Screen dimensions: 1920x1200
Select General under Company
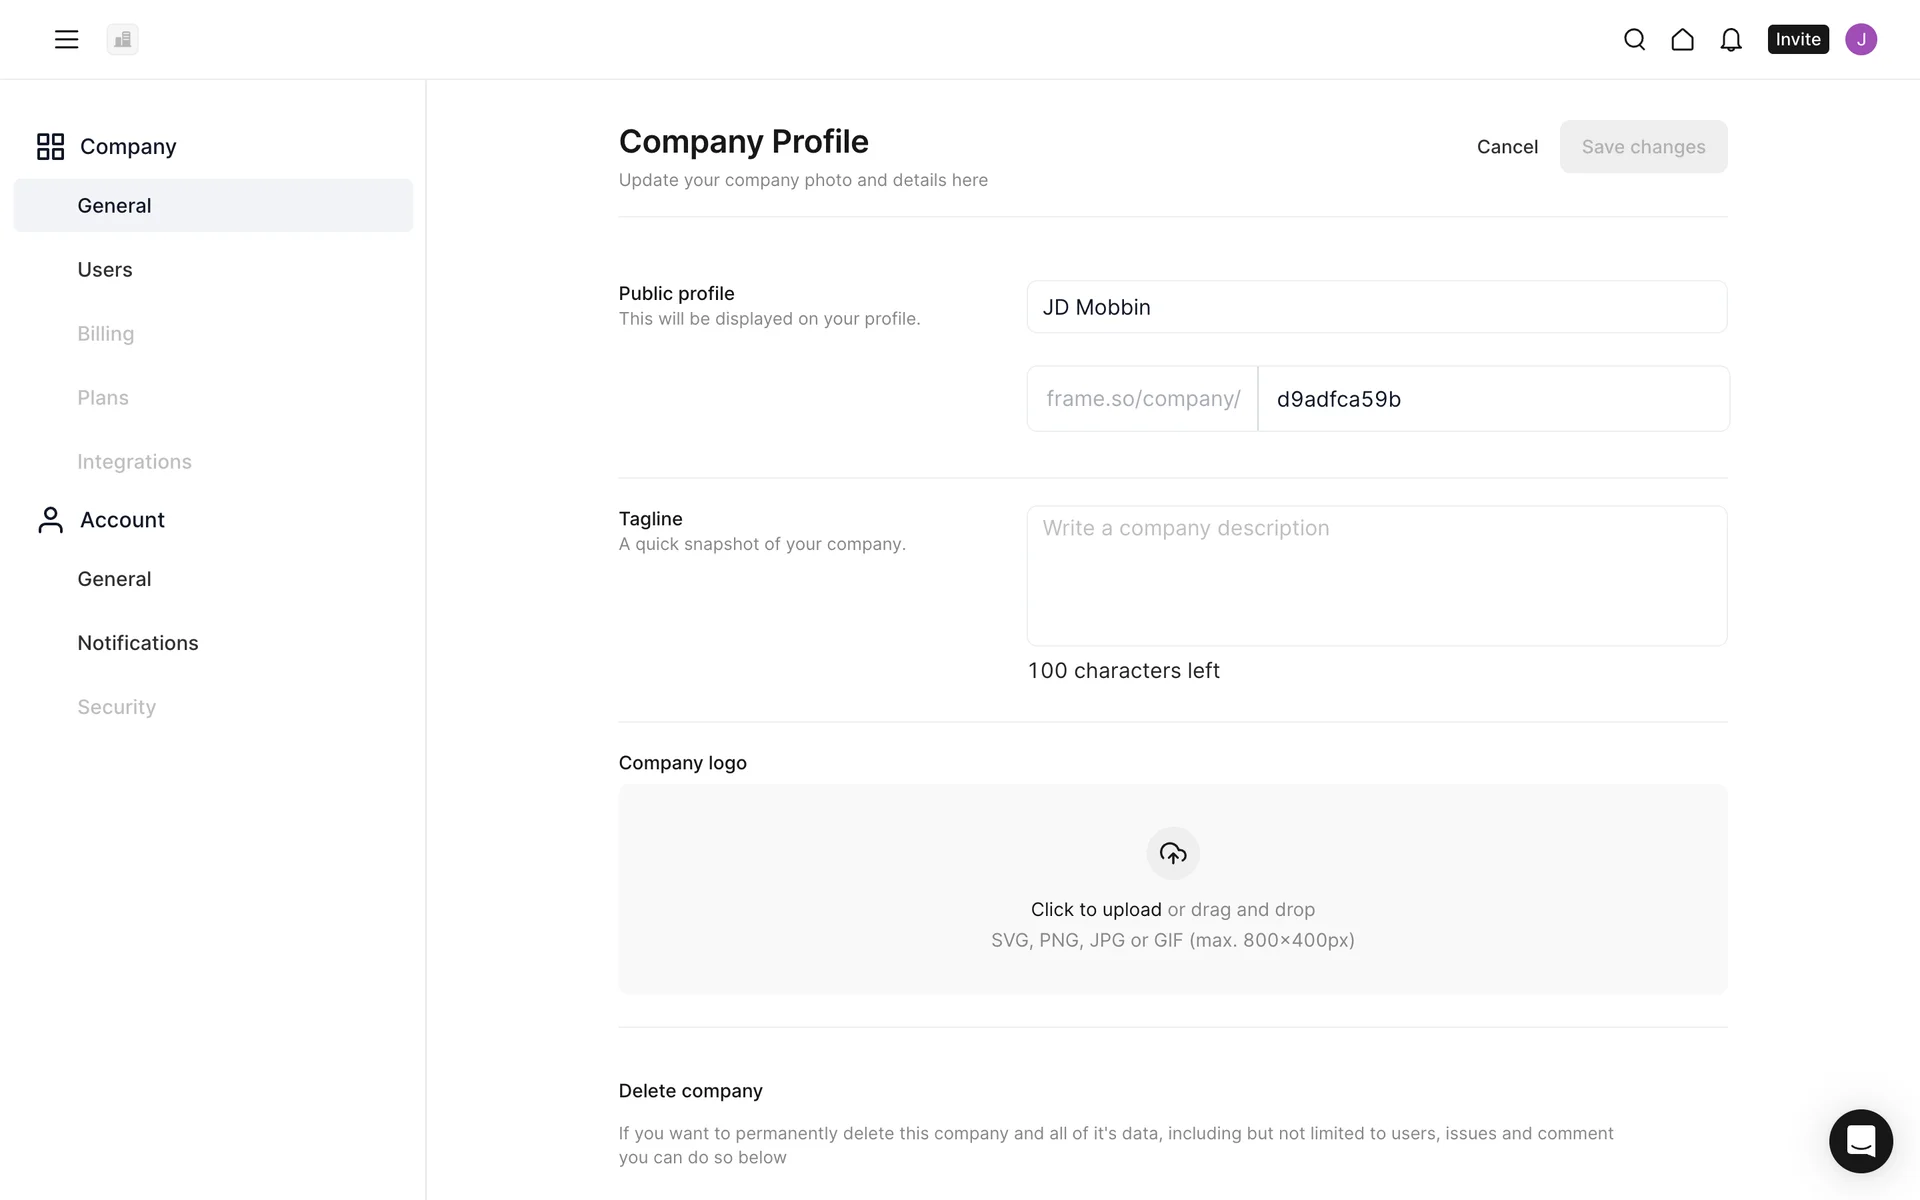click(114, 206)
